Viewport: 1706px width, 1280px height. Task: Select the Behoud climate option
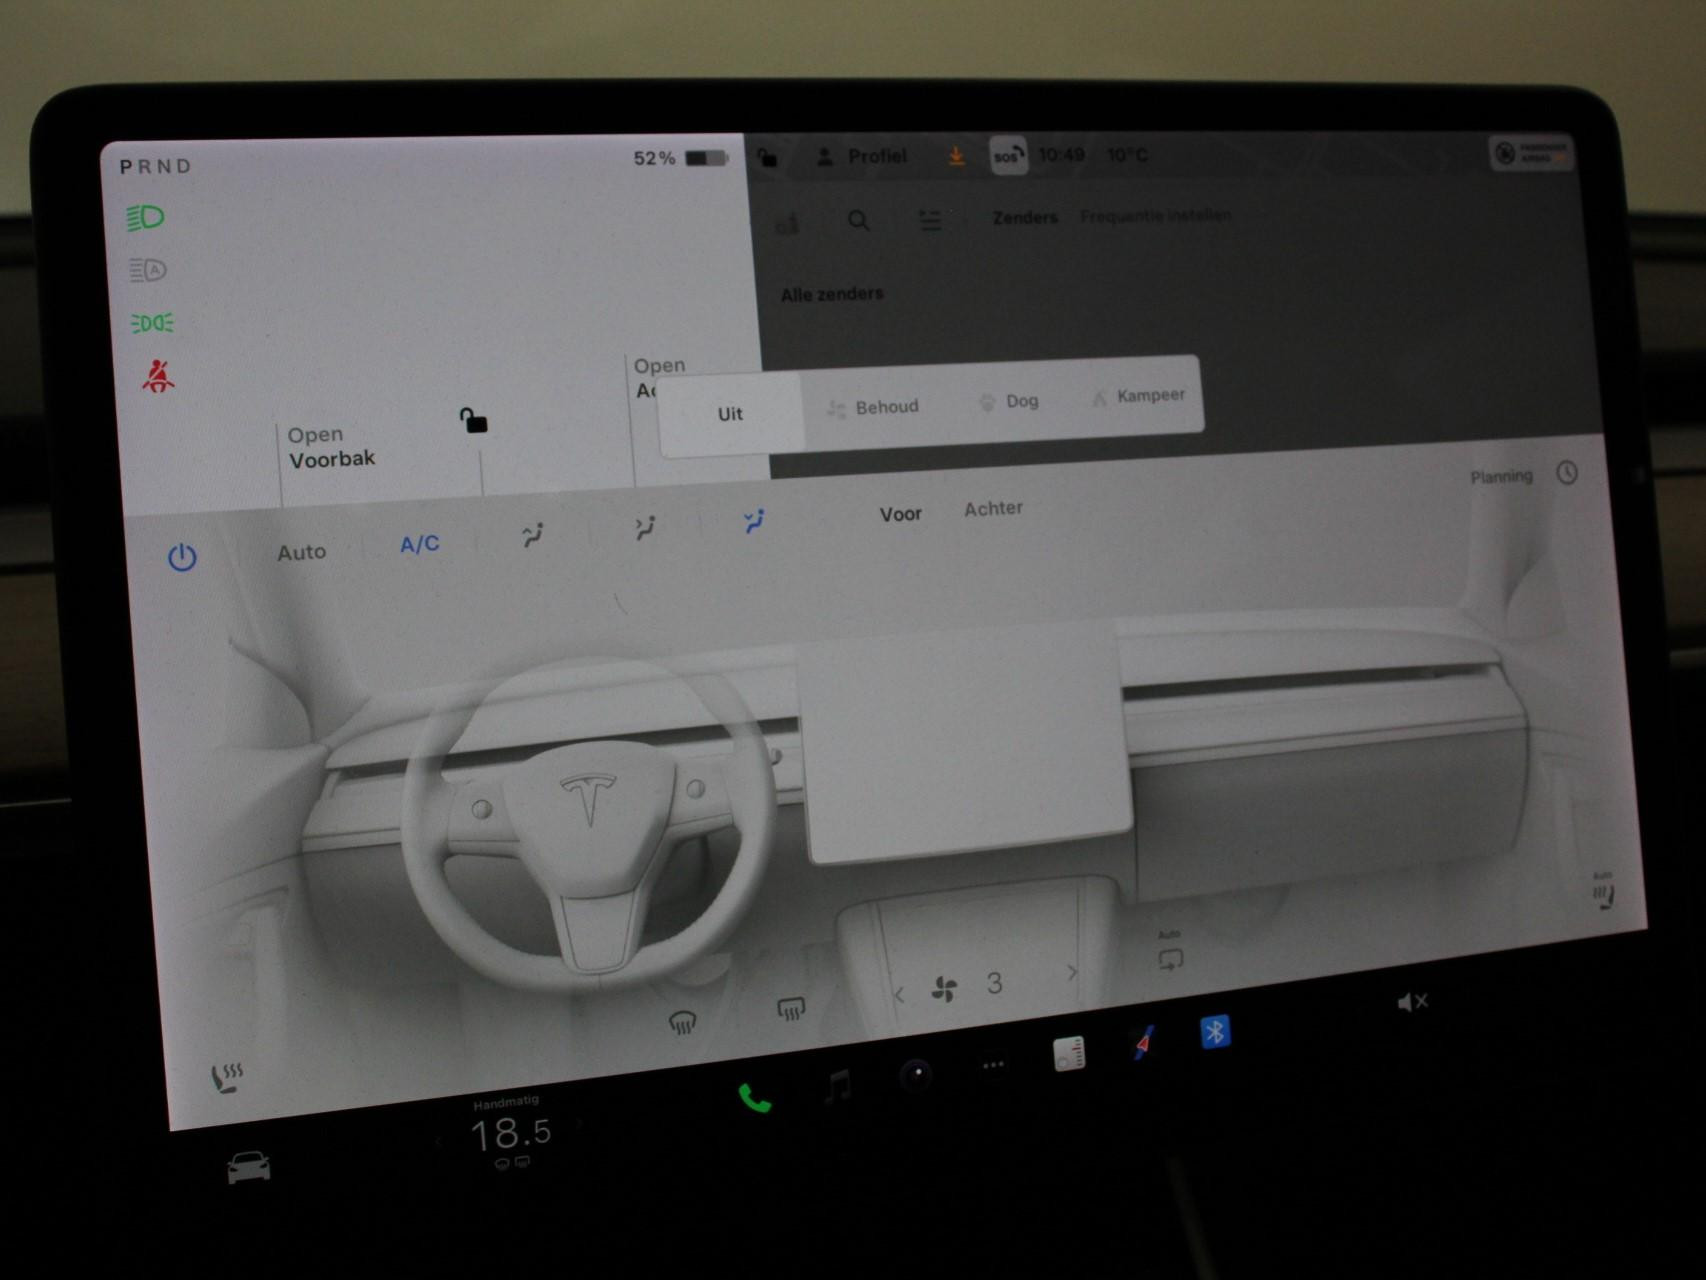pyautogui.click(x=873, y=407)
